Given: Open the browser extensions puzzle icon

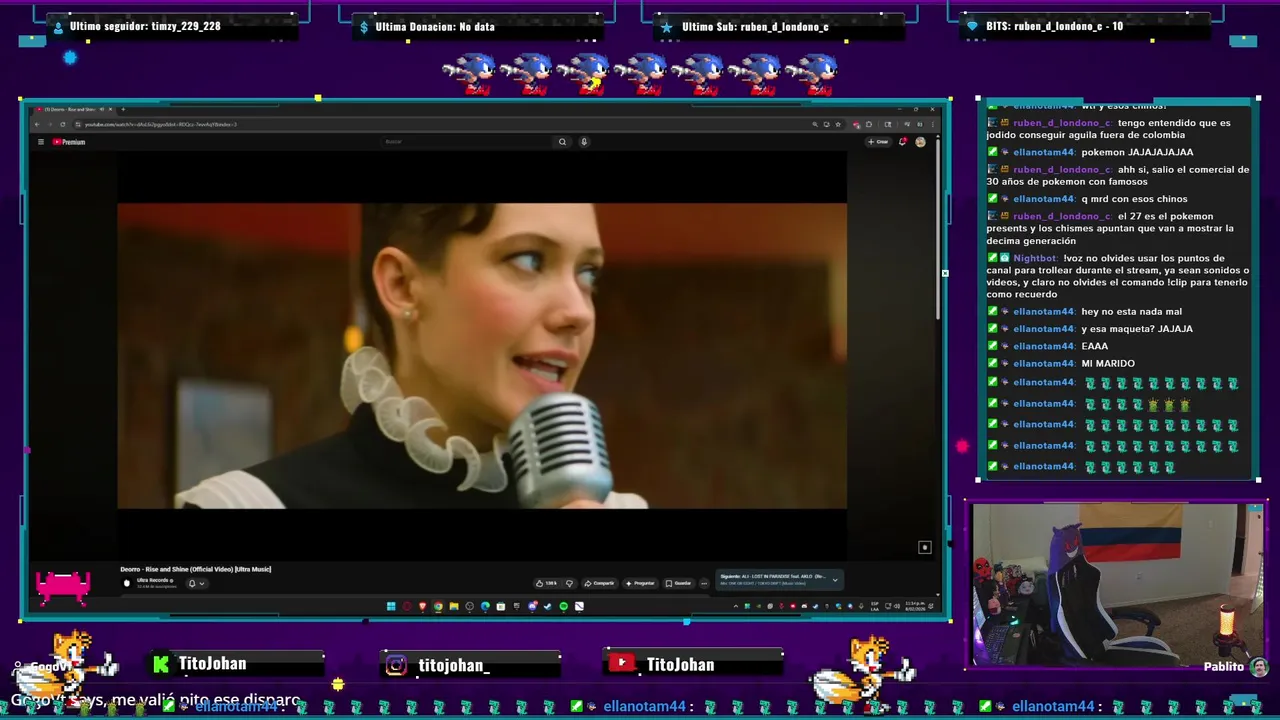Looking at the screenshot, I should tap(869, 124).
